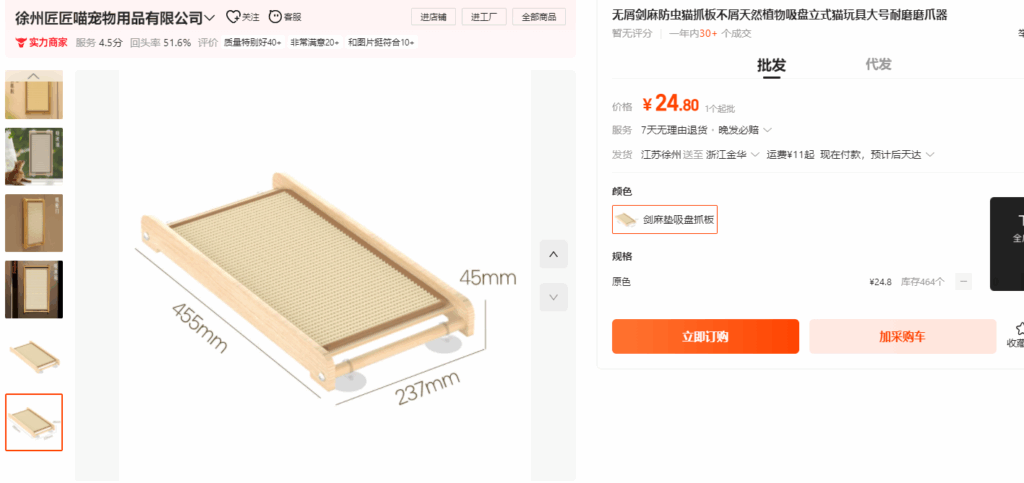Open 客服 customer service chat icon
Image resolution: width=1024 pixels, height=483 pixels.
[x=275, y=17]
